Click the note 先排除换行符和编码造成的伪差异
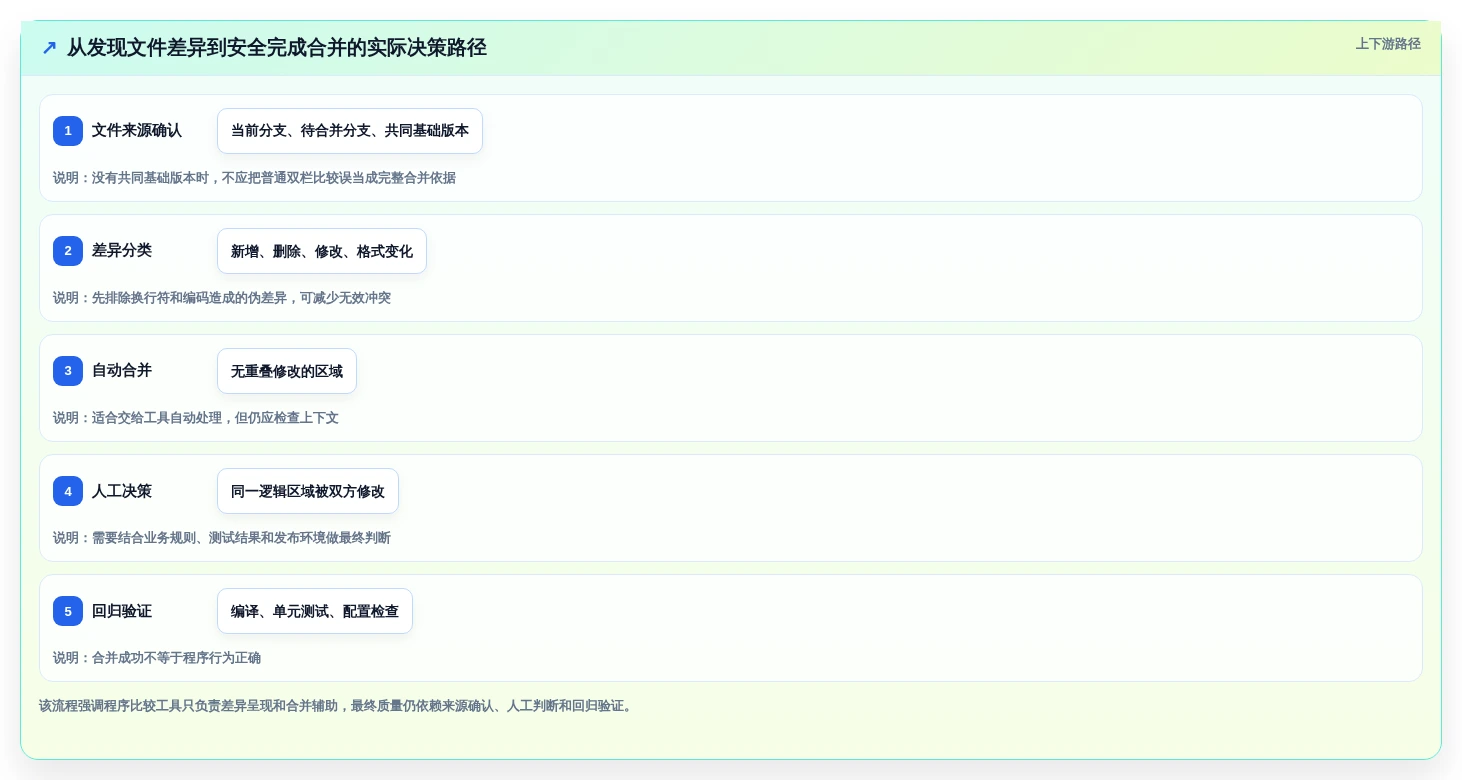This screenshot has height=780, width=1462. tap(222, 298)
